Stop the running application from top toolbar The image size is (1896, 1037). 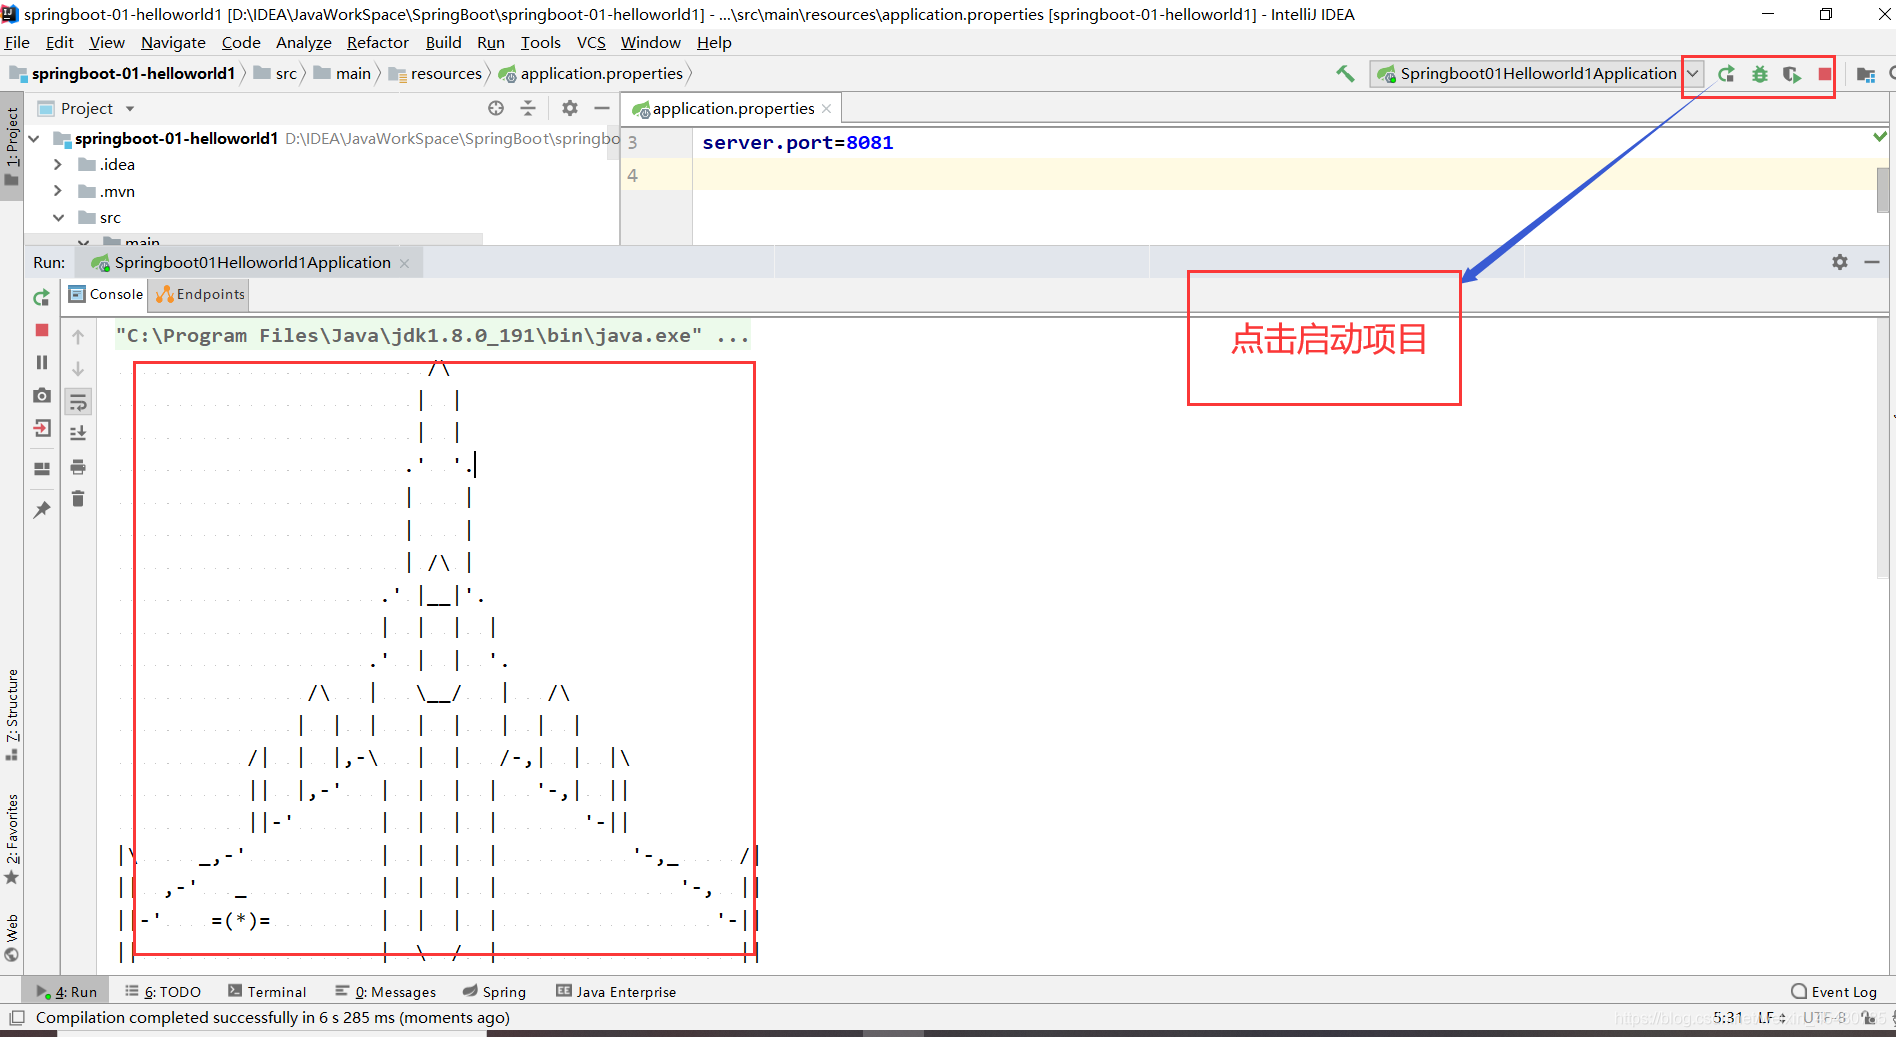coord(1825,74)
